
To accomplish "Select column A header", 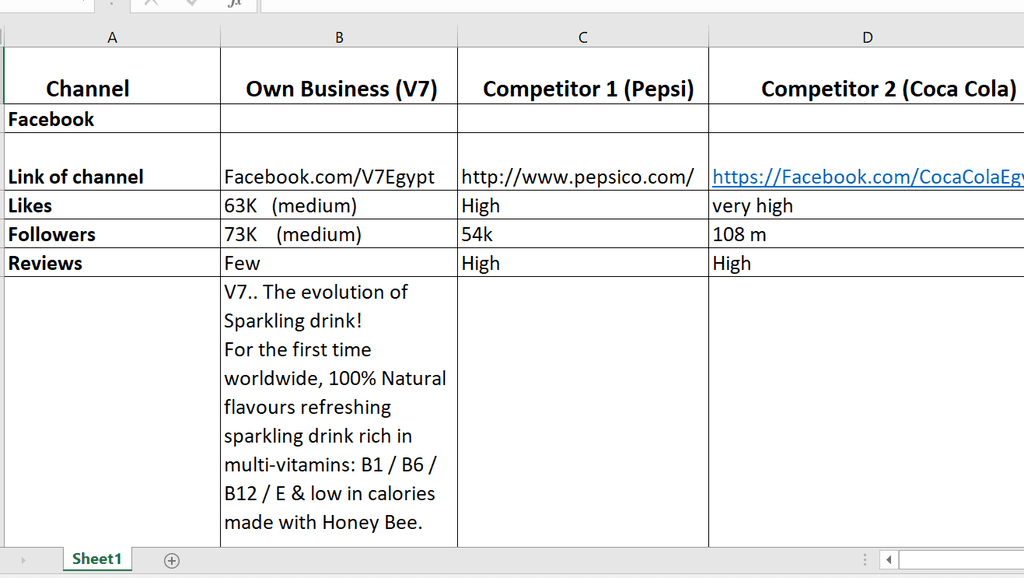I will point(112,37).
